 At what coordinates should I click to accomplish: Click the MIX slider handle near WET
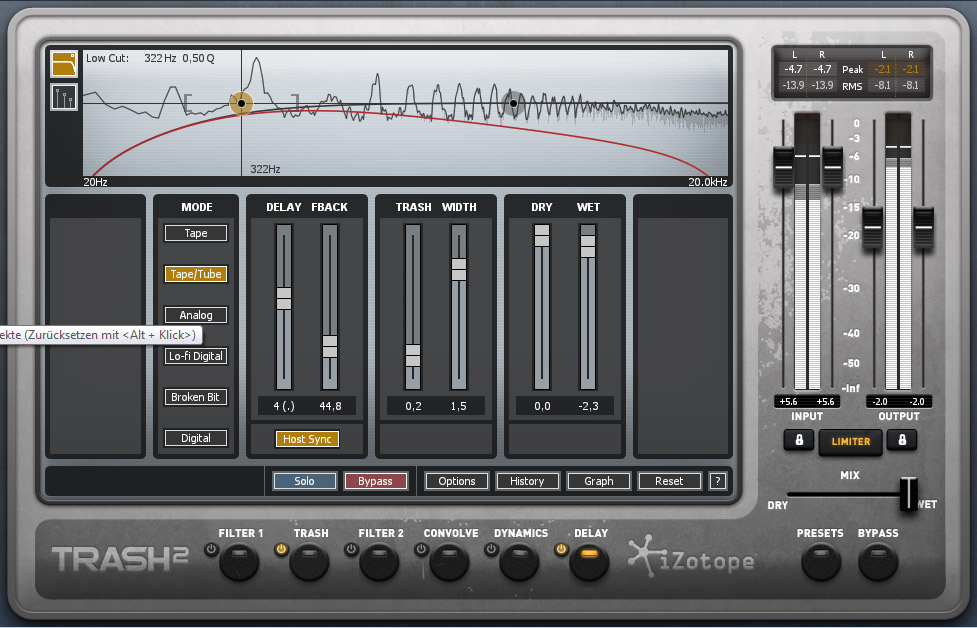[908, 493]
